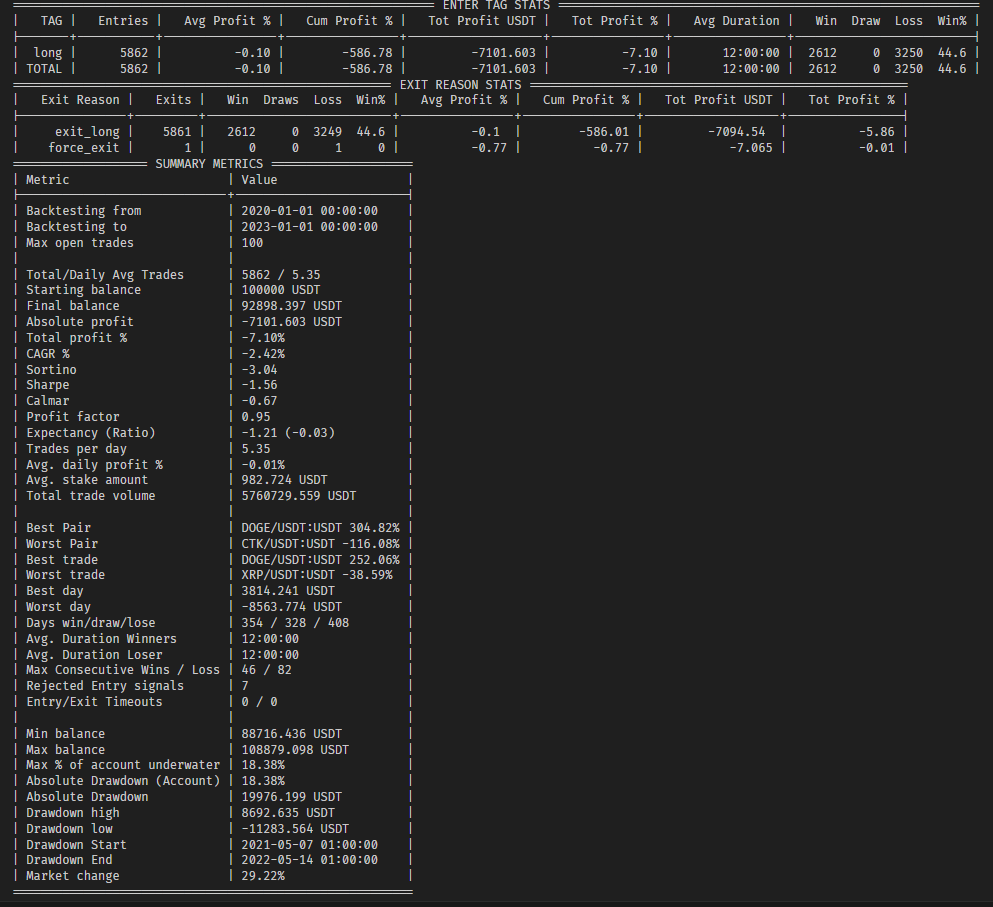Viewport: 993px width, 907px height.
Task: Click Drawdown Start 2021-05-07 01:00:00
Action: pyautogui.click(x=309, y=845)
